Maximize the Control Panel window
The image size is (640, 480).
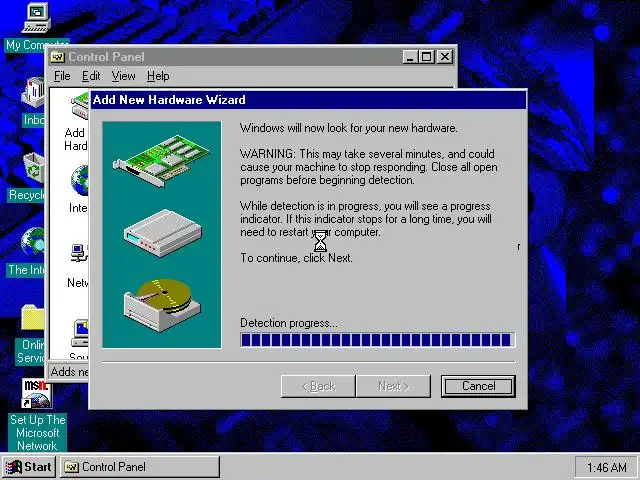(x=426, y=57)
